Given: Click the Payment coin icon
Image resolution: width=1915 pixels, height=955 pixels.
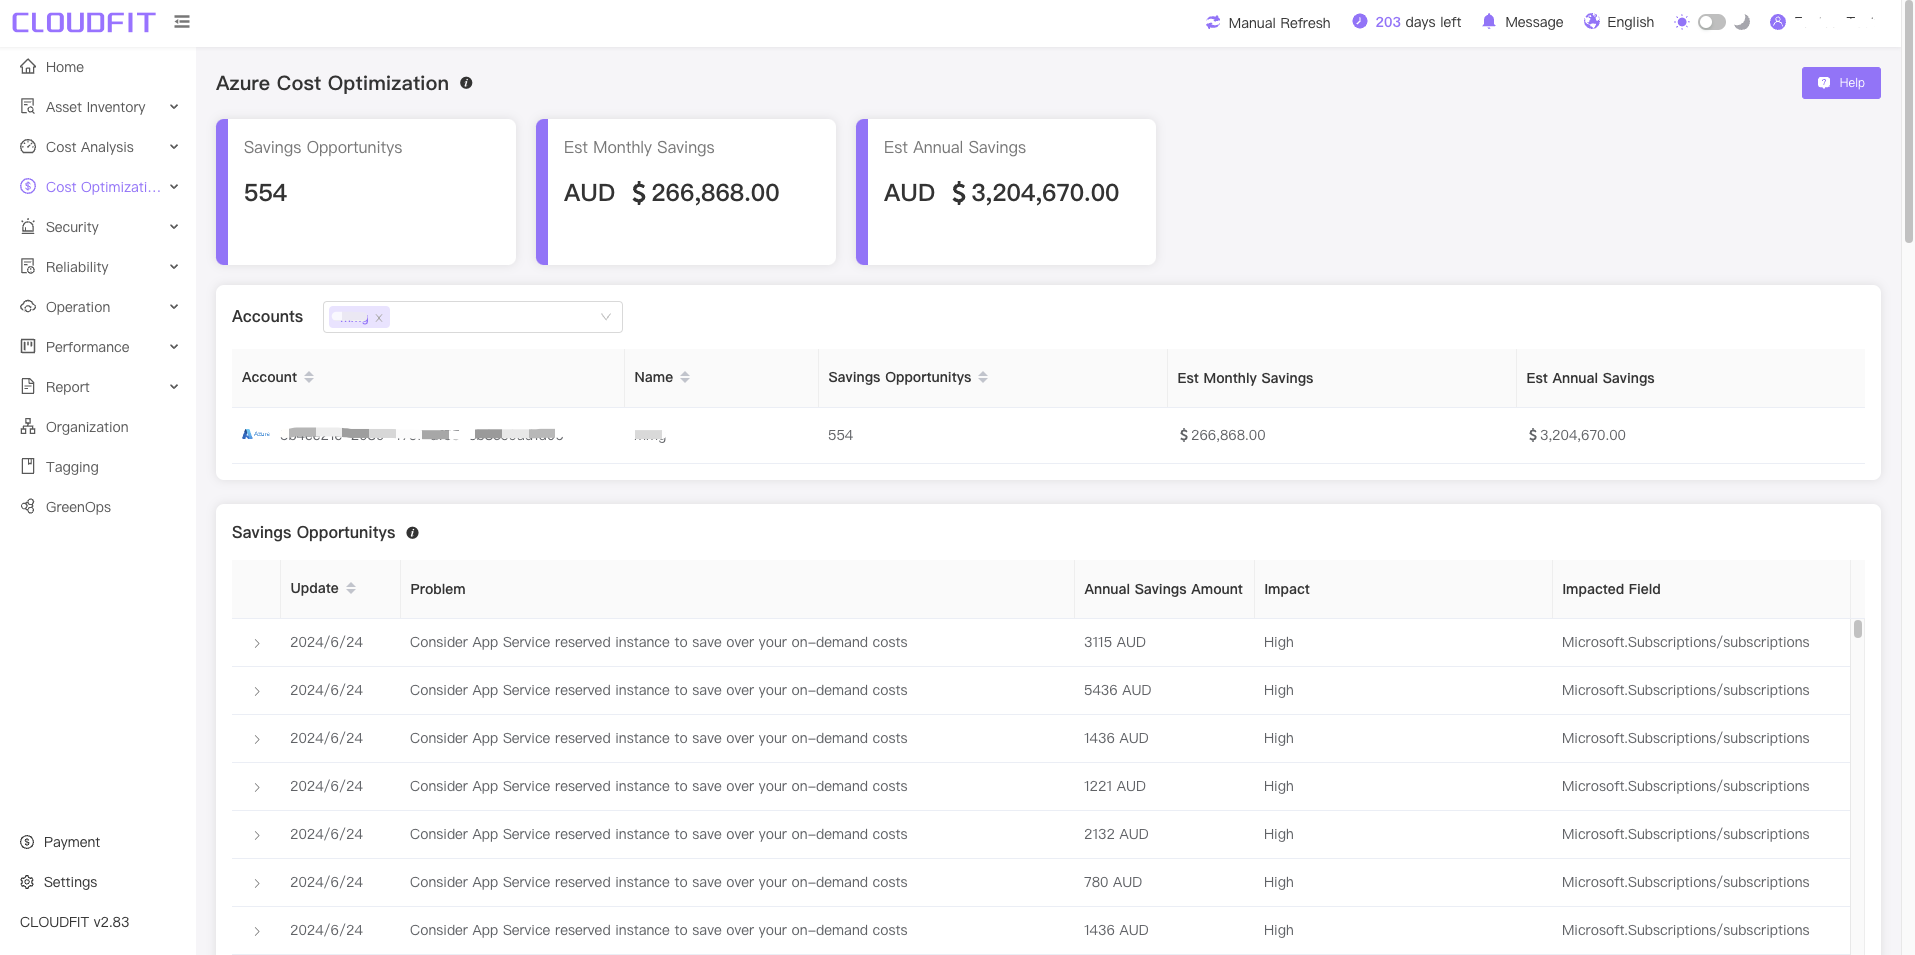Looking at the screenshot, I should pyautogui.click(x=27, y=842).
